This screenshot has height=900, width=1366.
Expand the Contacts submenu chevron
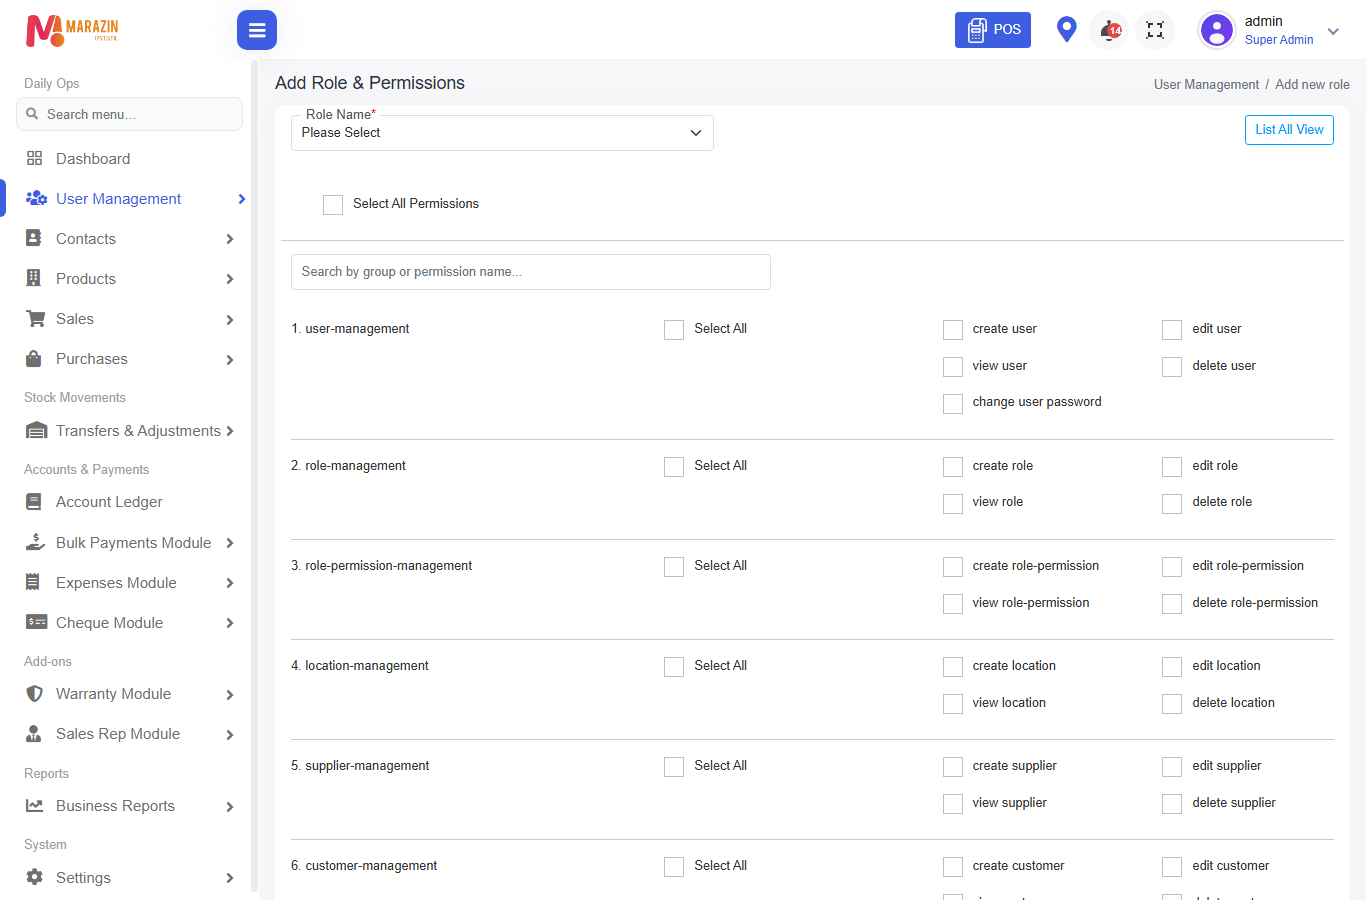click(x=230, y=239)
